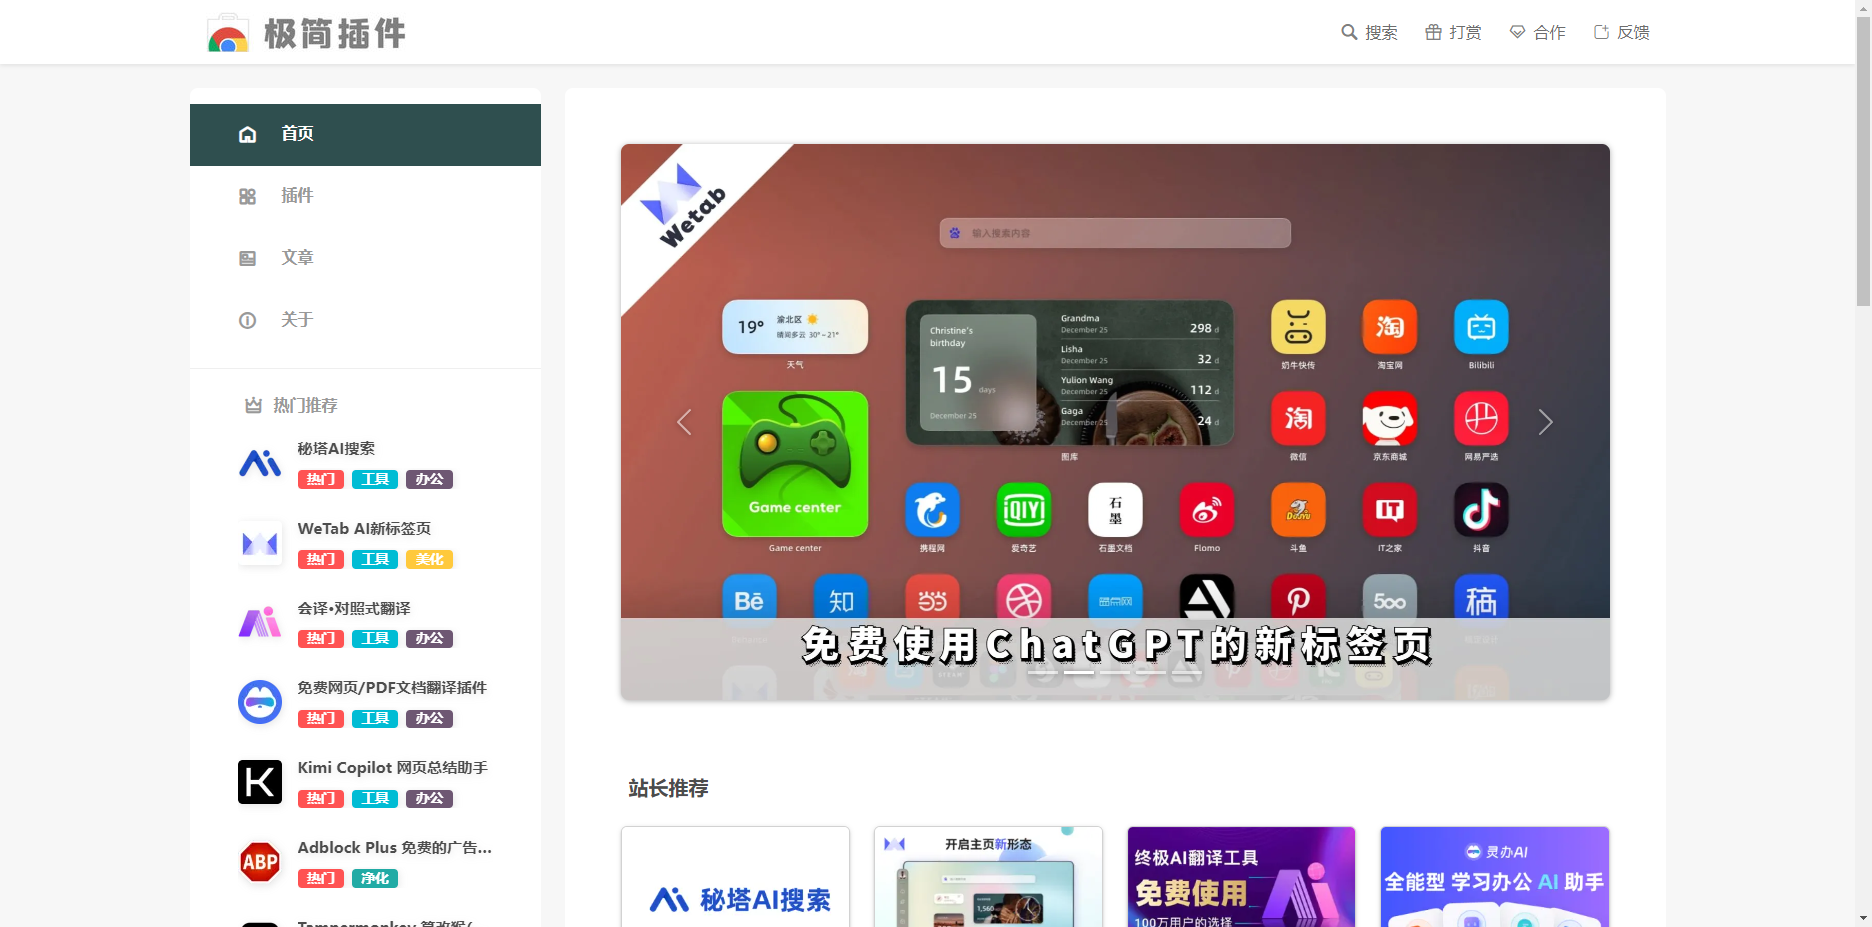The width and height of the screenshot is (1872, 927).
Task: Click the 美化 tag under WeTab AI新标签页
Action: point(430,560)
